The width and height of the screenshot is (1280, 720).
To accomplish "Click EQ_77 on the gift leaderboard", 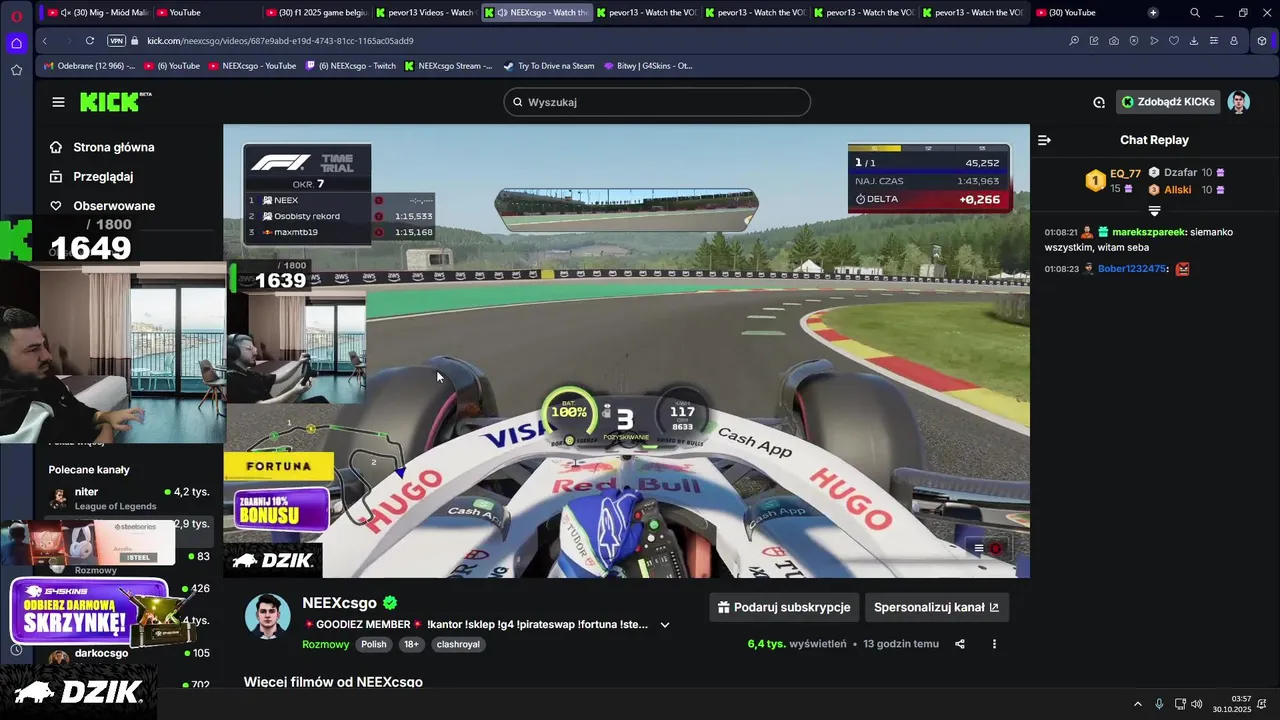I will (x=1125, y=173).
